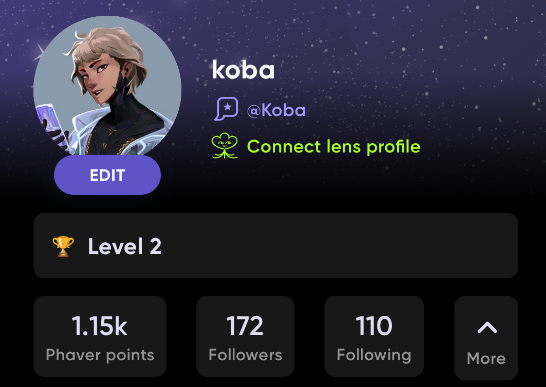Open the koba profile avatar picture

[107, 87]
